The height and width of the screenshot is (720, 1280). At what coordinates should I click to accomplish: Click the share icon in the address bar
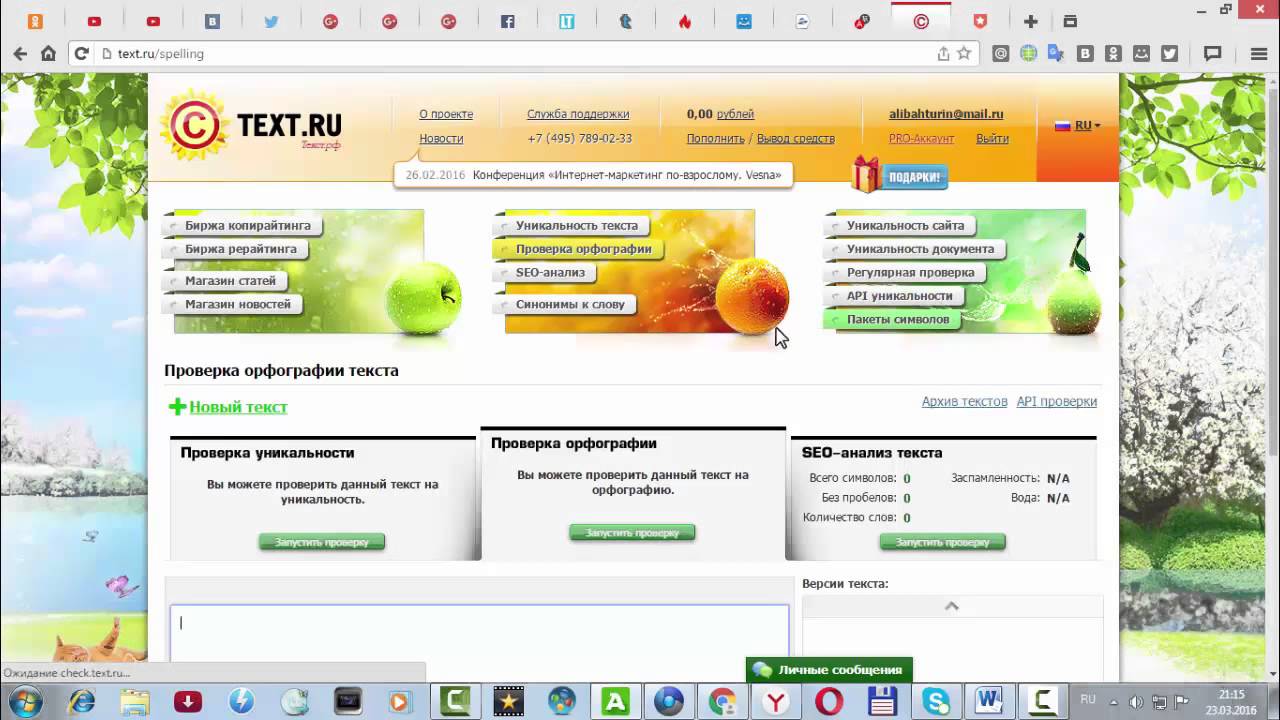[x=943, y=54]
